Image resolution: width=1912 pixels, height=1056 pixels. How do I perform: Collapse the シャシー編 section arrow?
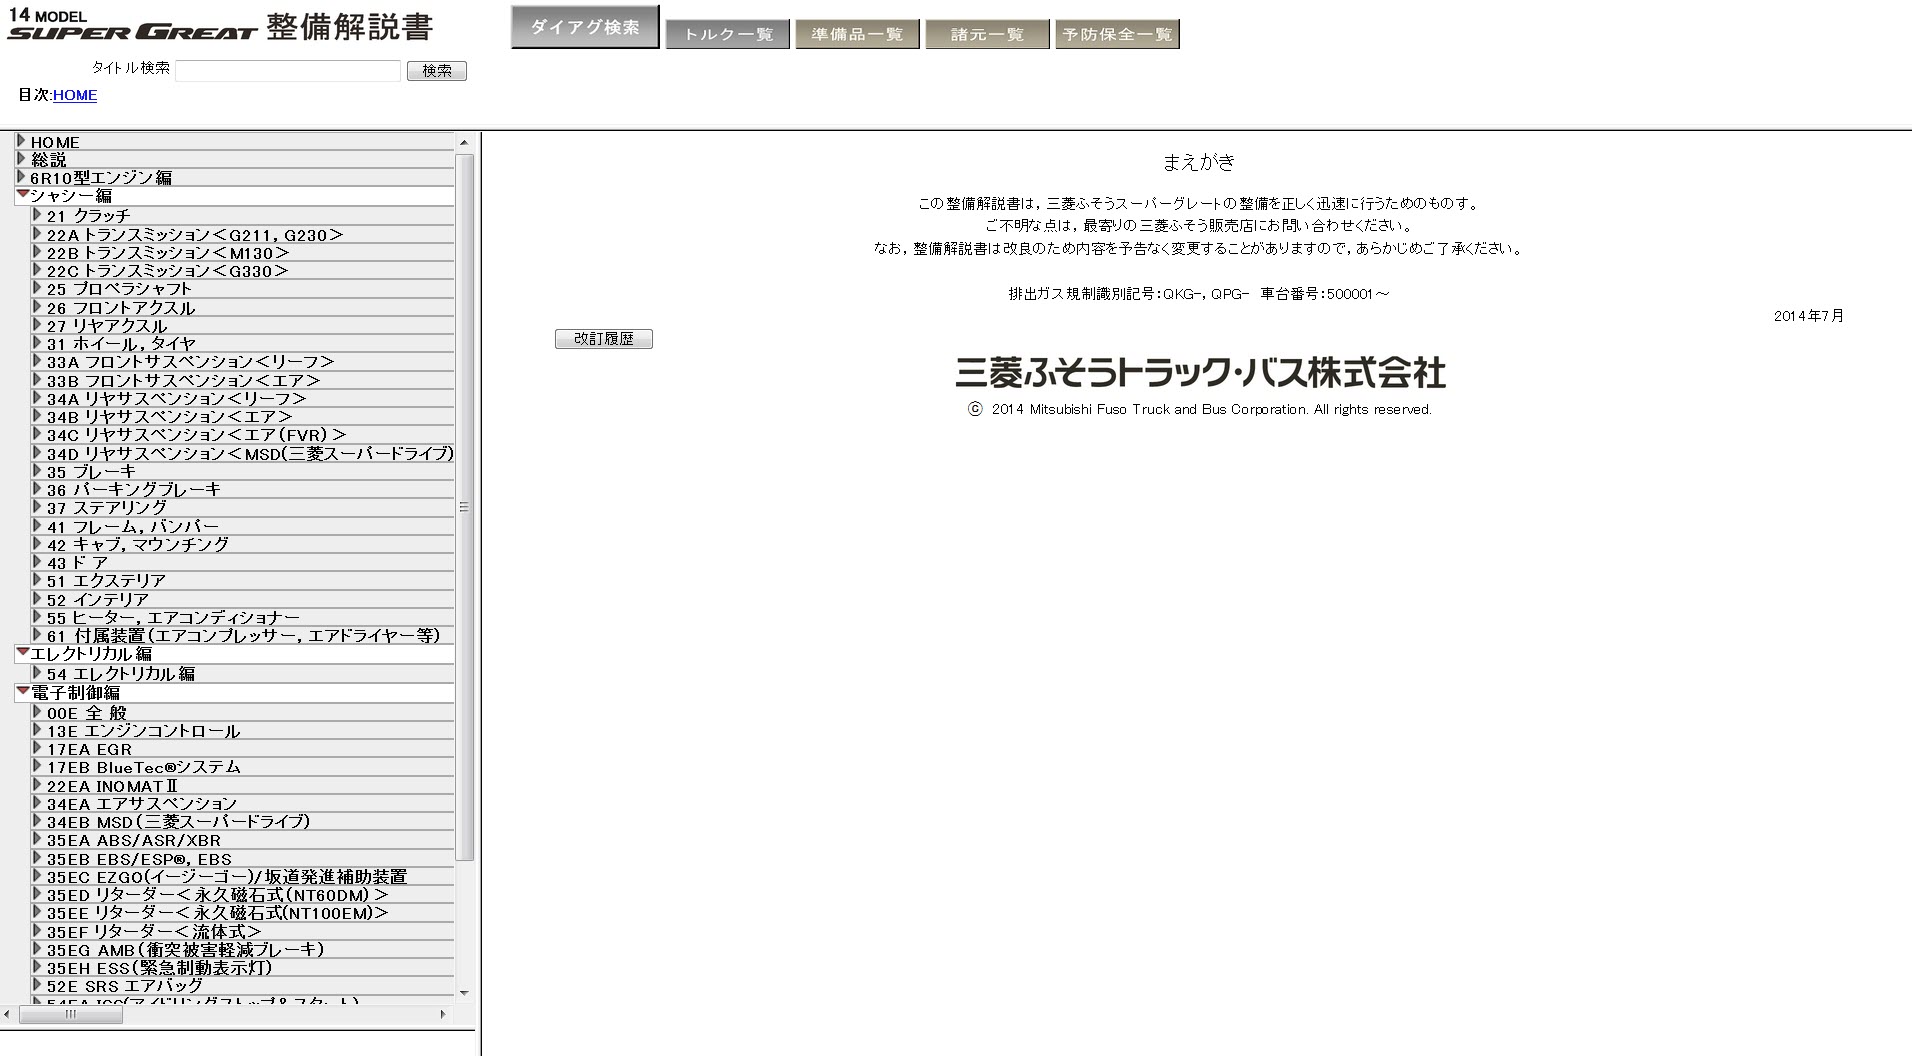pos(22,195)
